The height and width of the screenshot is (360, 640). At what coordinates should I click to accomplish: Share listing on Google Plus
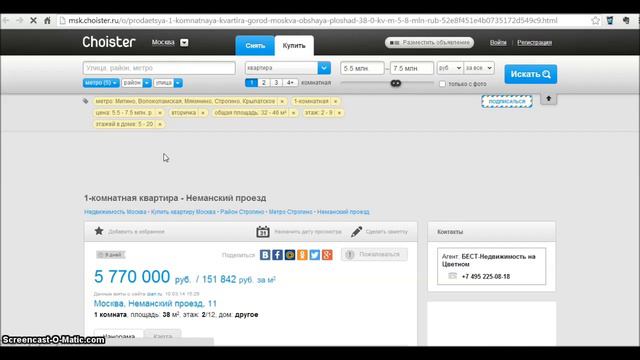click(x=327, y=255)
